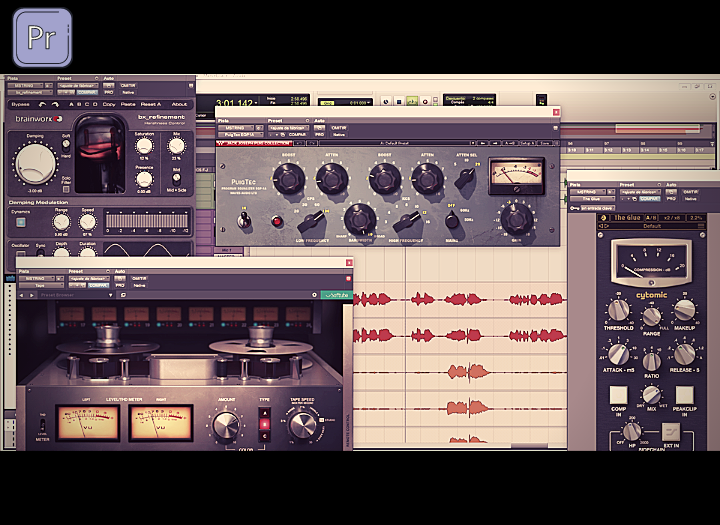Open Default preset selector on The Glue
The width and height of the screenshot is (720, 525).
(x=652, y=226)
